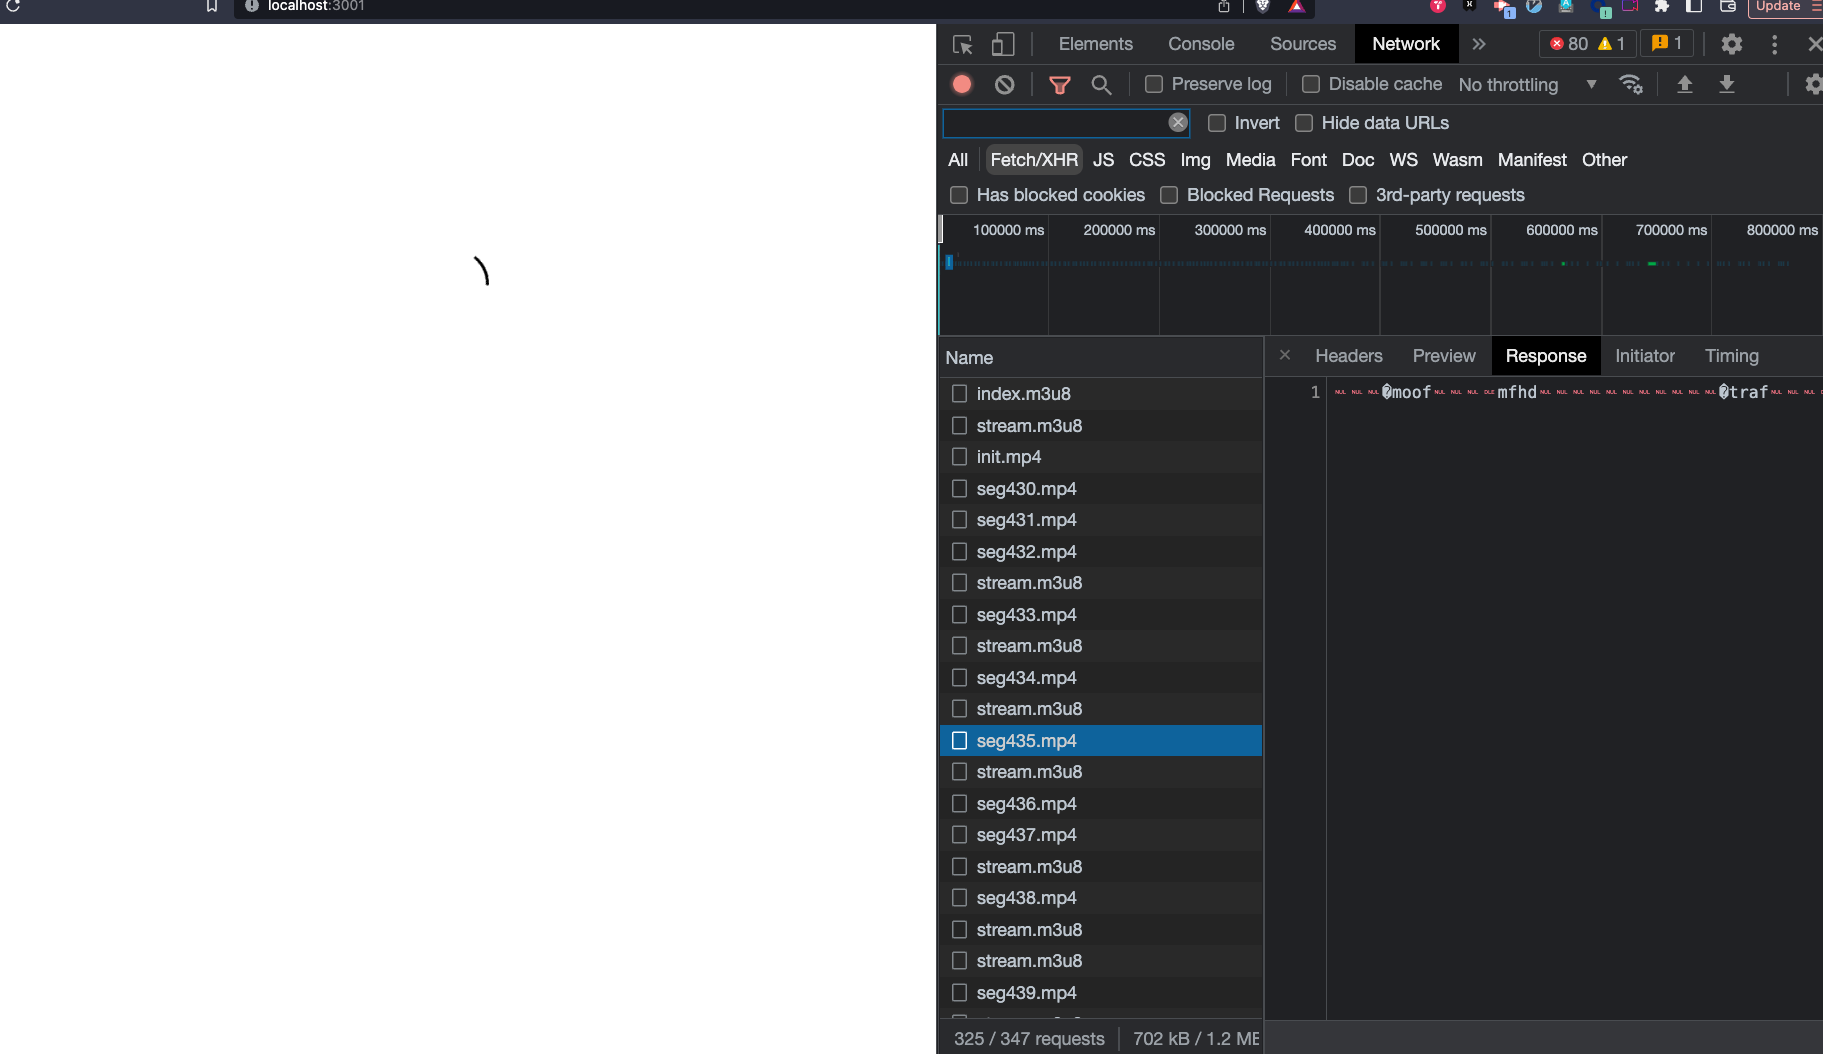The width and height of the screenshot is (1823, 1054).
Task: Expand the hidden DevTools panels chevron
Action: point(1480,44)
